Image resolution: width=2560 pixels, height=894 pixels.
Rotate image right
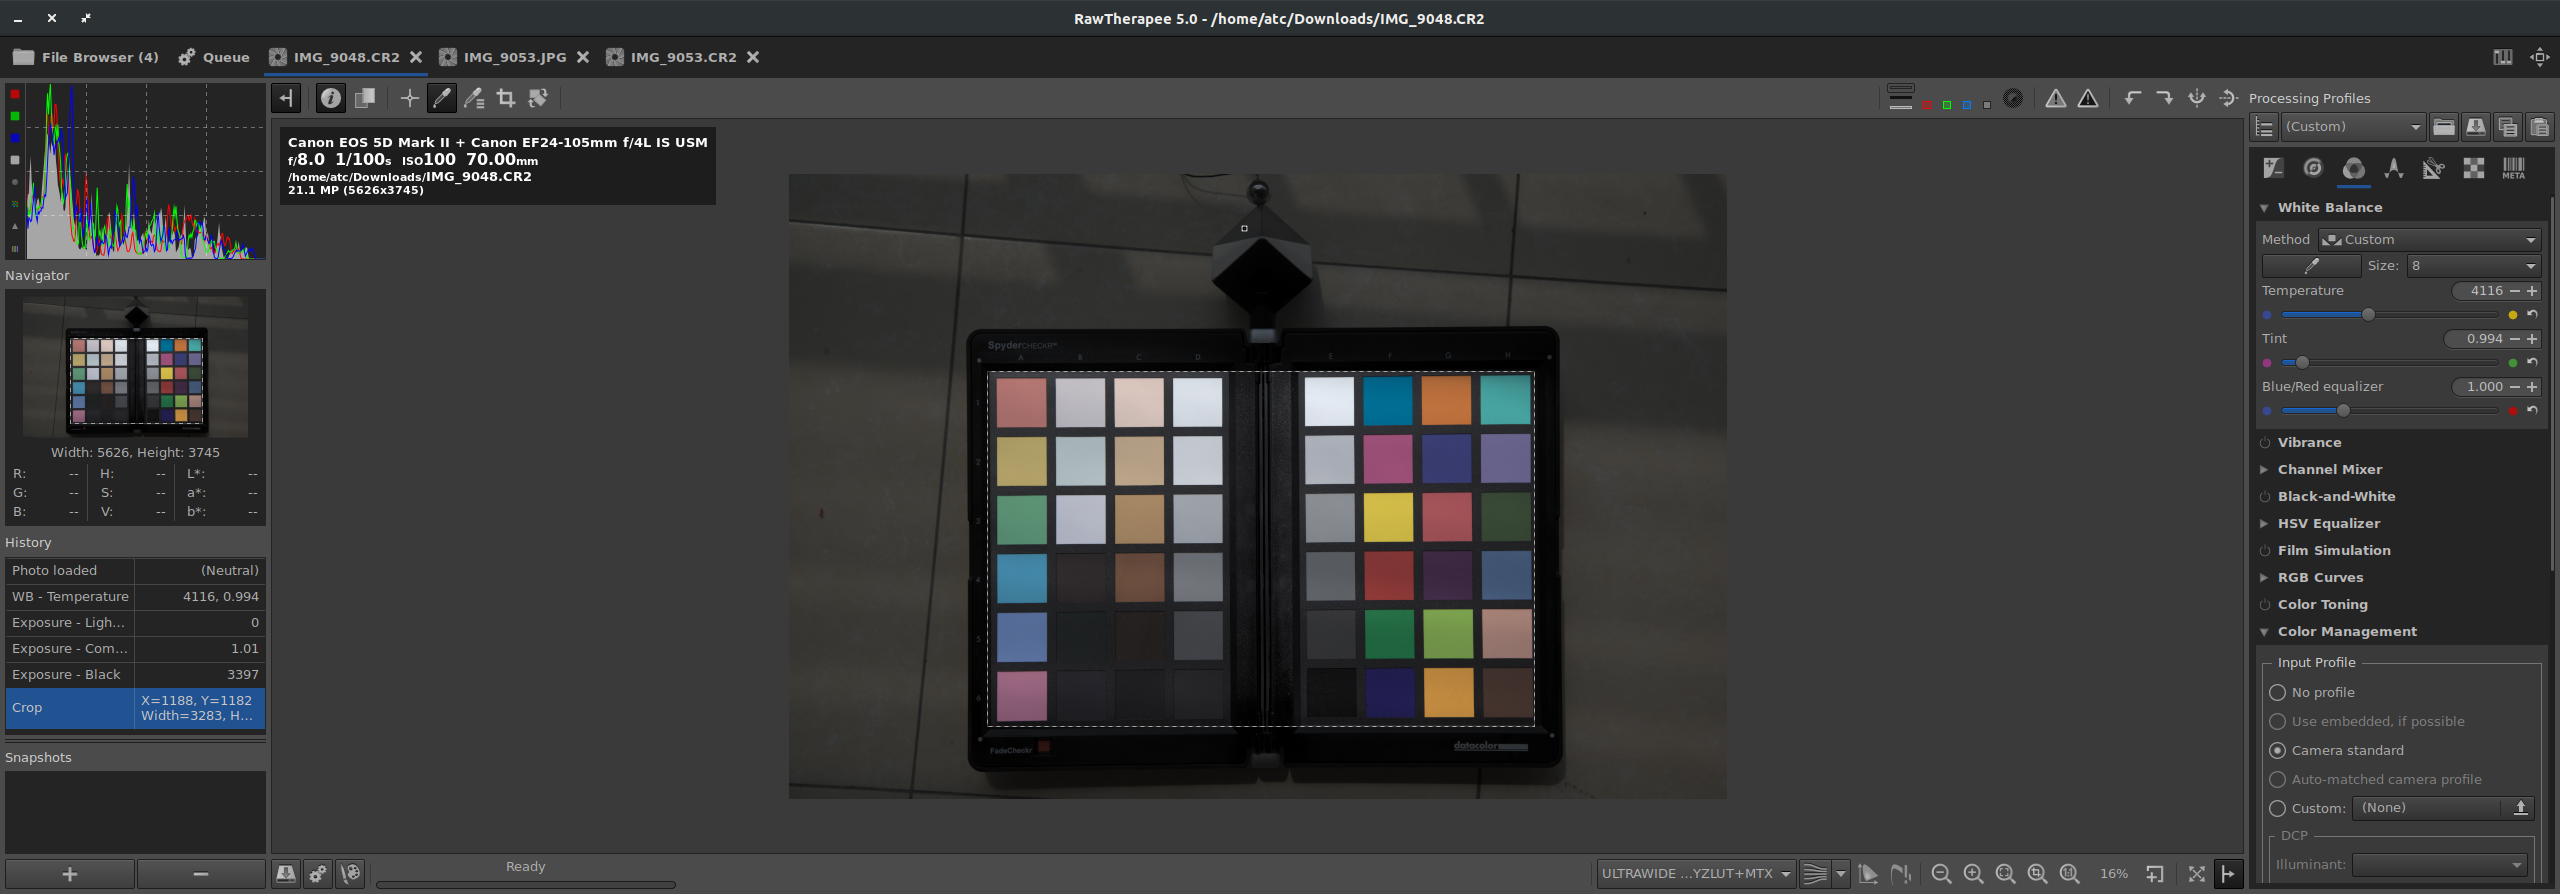coord(2165,98)
